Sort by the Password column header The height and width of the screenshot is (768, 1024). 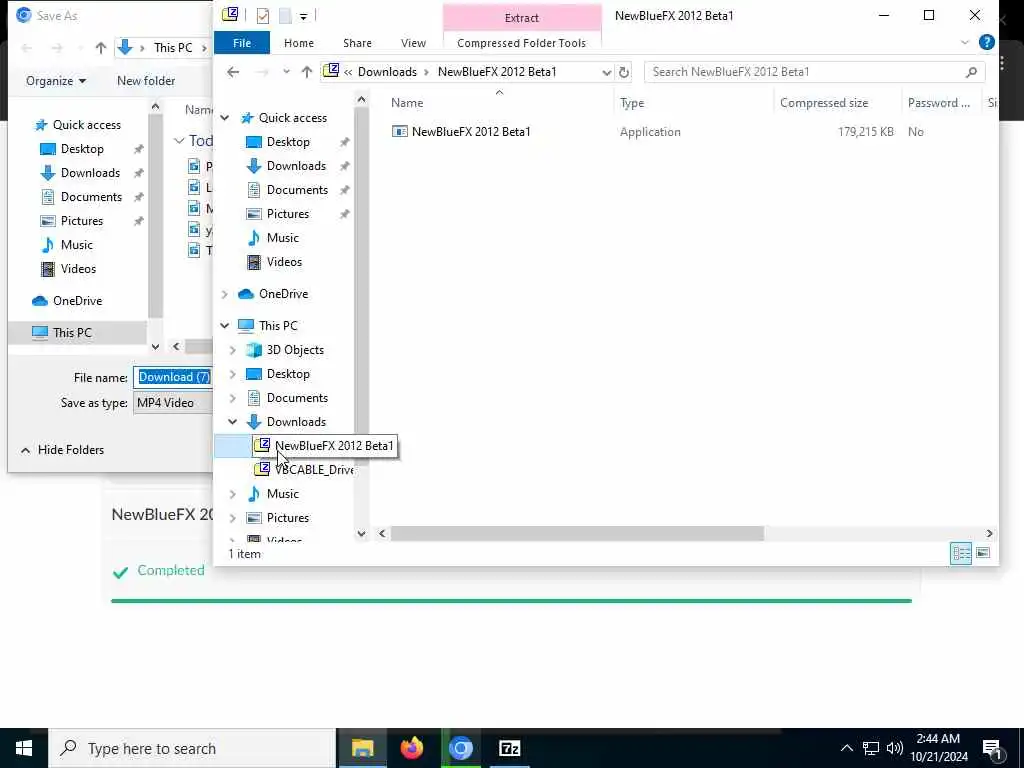[938, 103]
